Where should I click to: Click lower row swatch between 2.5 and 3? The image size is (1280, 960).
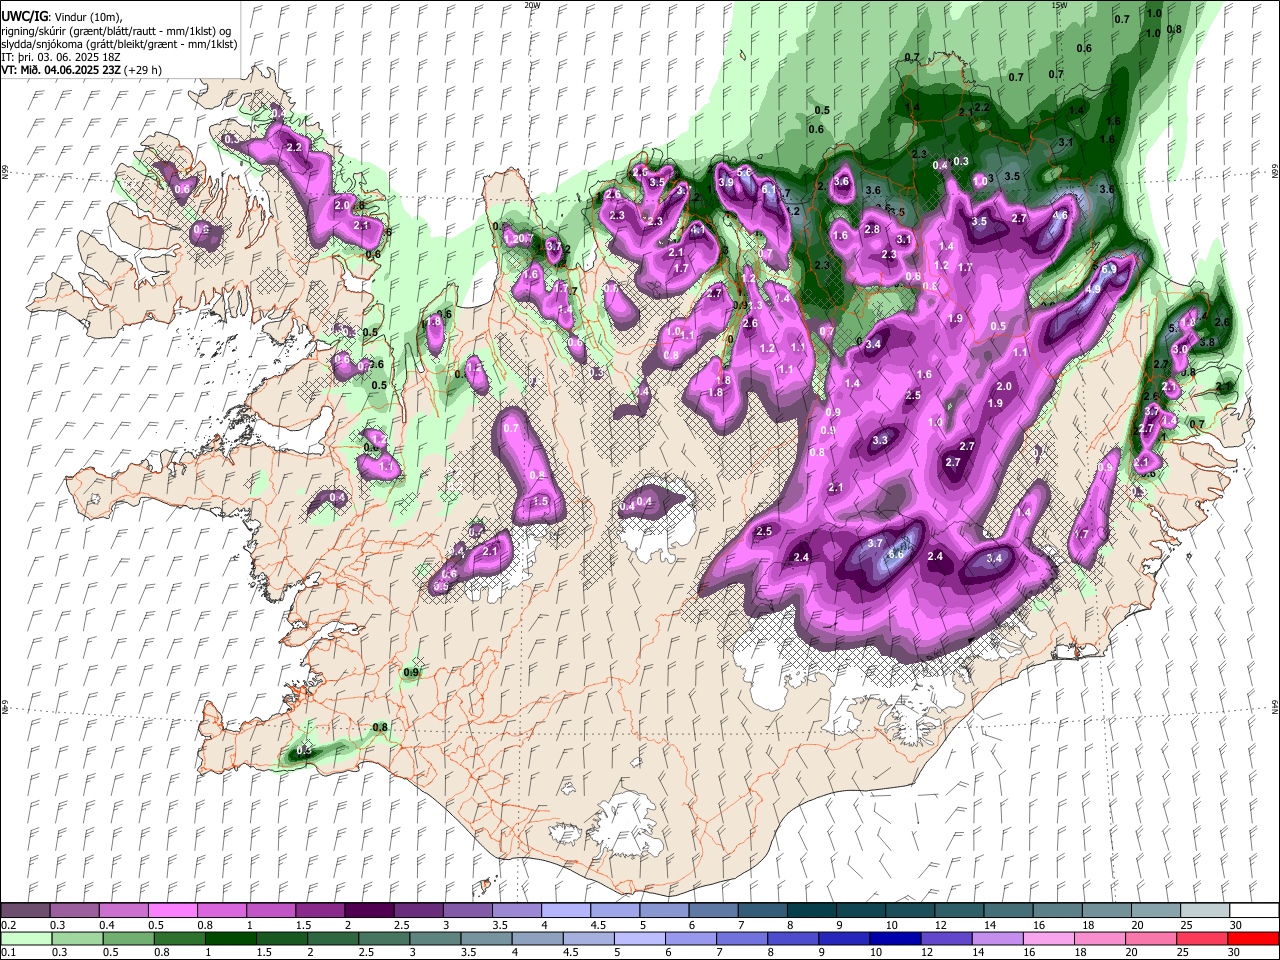[387, 938]
